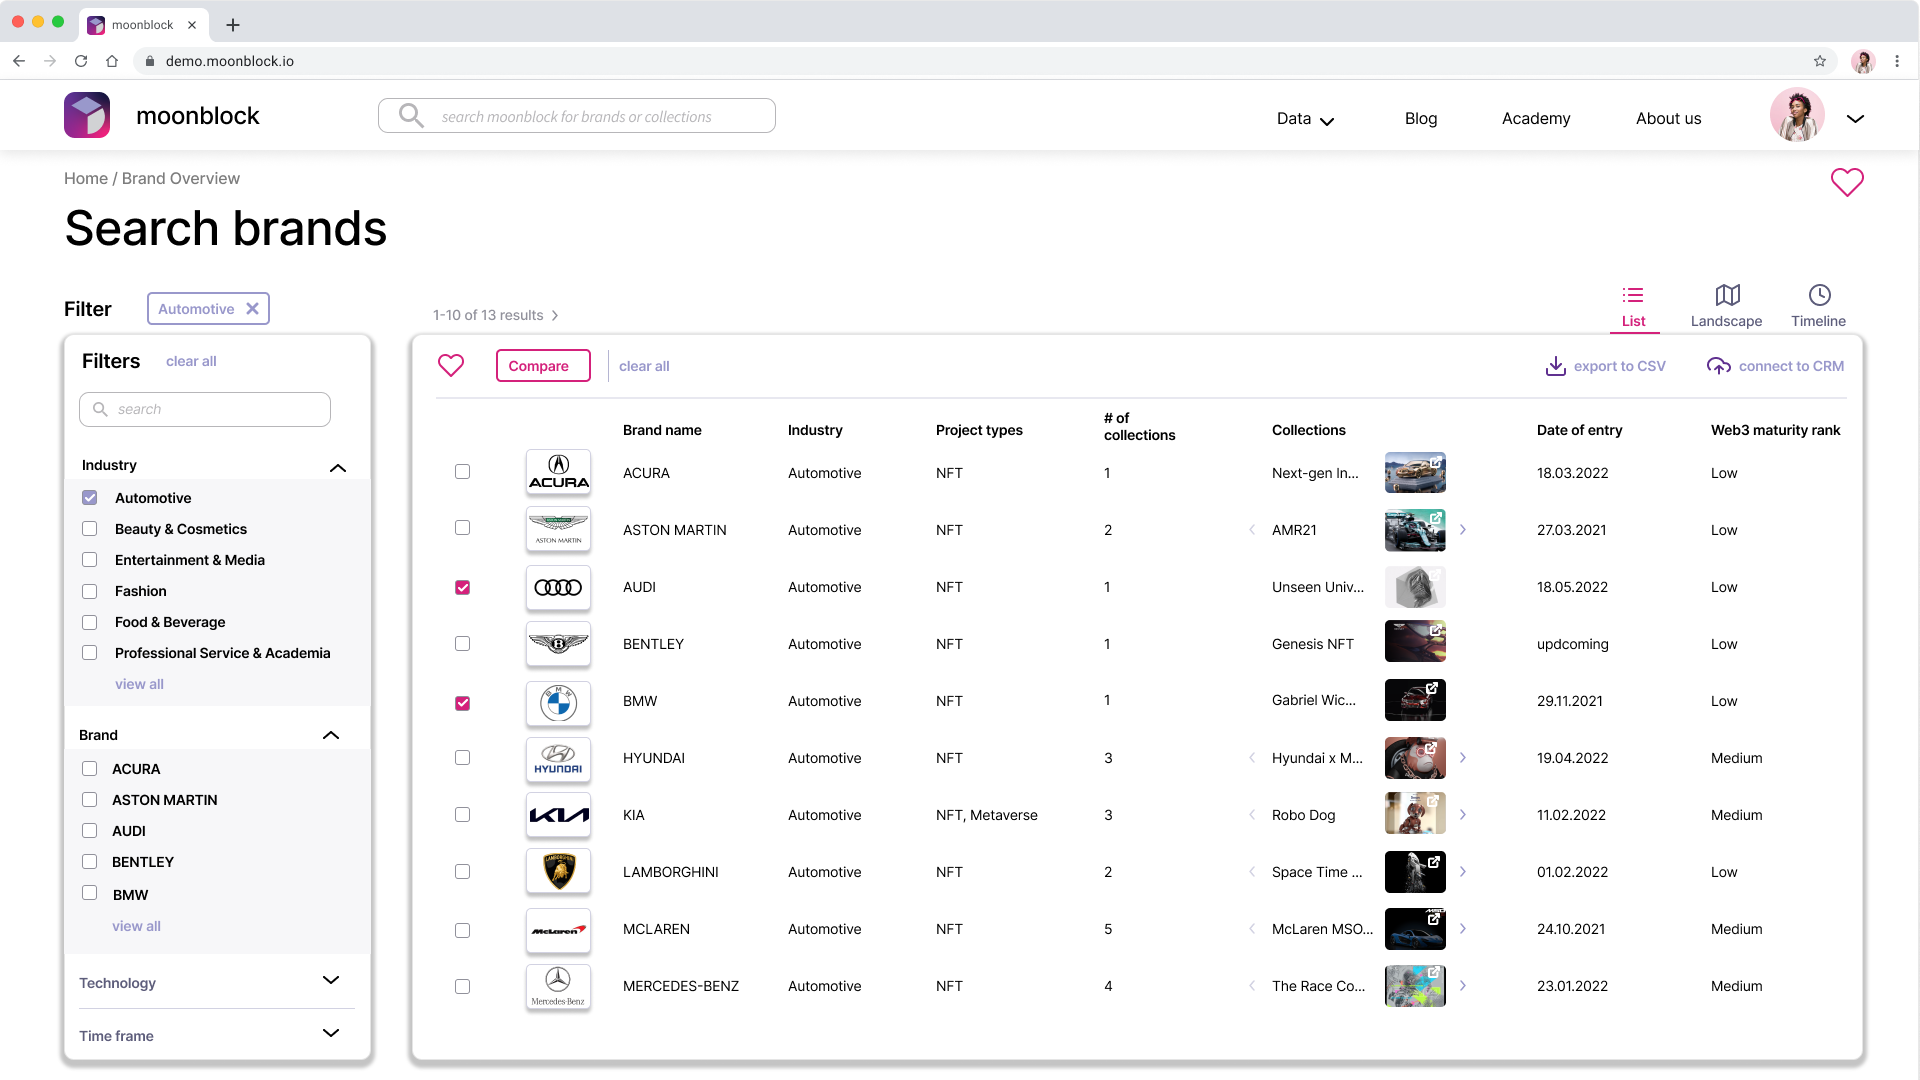Viewport: 1920px width, 1080px height.
Task: Click the ASTON MARTIN brand logo
Action: (558, 530)
